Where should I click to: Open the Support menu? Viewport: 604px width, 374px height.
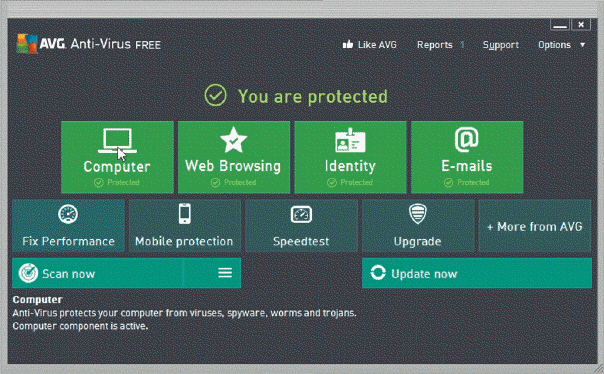(x=501, y=45)
